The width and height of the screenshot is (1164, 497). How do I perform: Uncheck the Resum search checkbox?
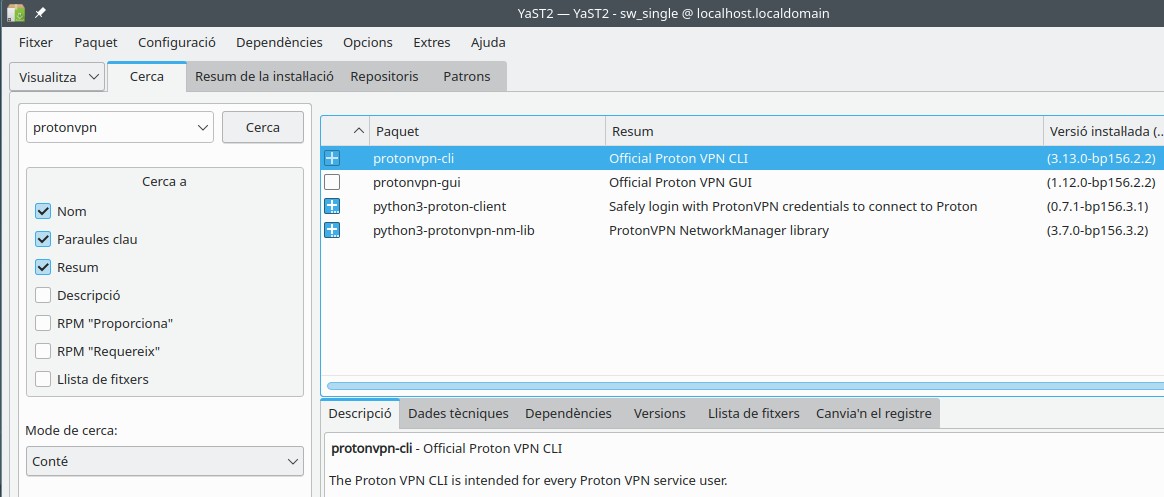tap(43, 267)
